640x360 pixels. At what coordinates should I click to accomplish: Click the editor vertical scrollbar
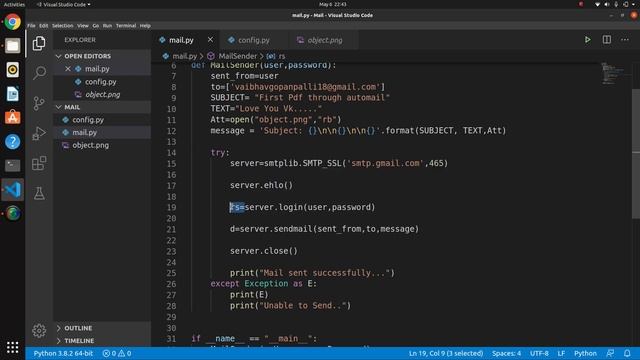pos(636,154)
